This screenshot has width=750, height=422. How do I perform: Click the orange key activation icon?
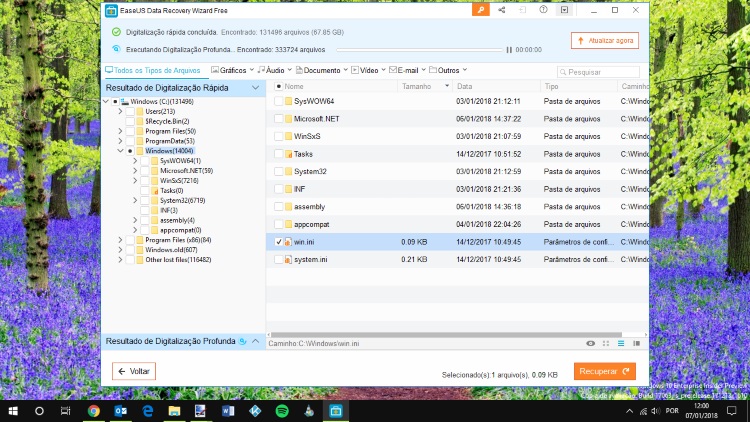tap(482, 10)
